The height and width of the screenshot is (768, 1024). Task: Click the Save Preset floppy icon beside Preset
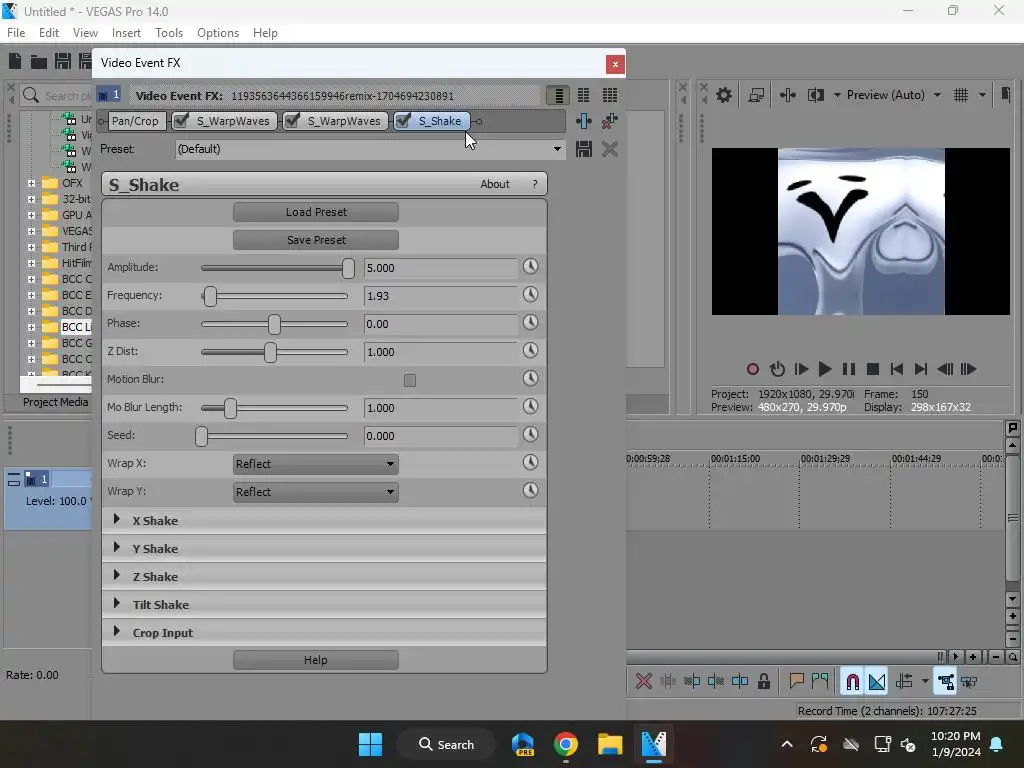584,149
